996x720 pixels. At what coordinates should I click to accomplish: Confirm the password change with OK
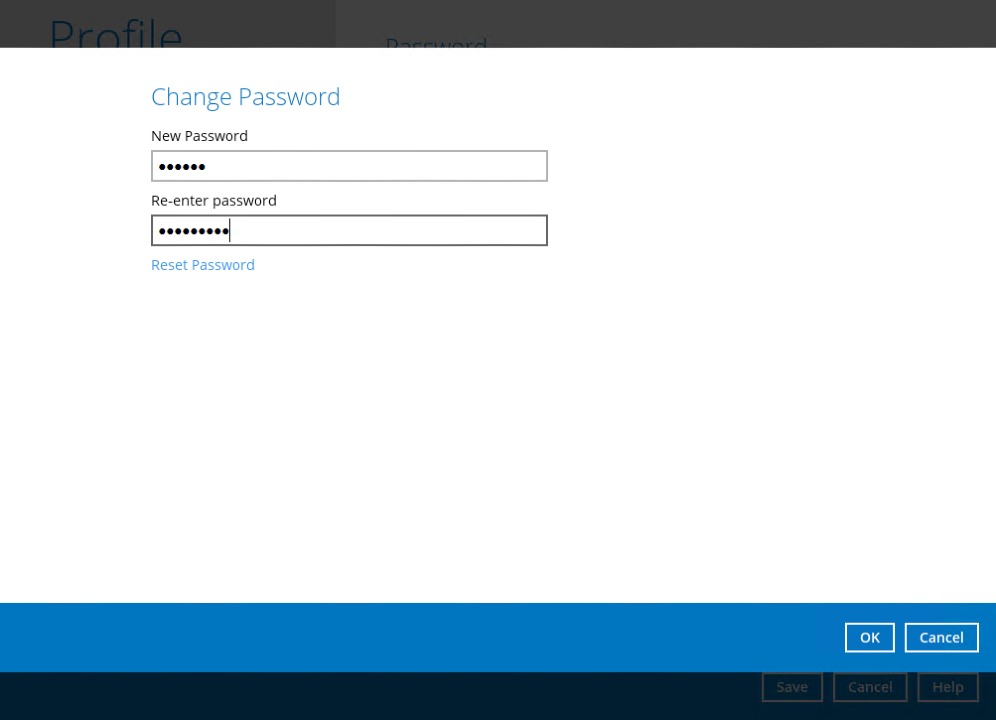click(x=869, y=637)
